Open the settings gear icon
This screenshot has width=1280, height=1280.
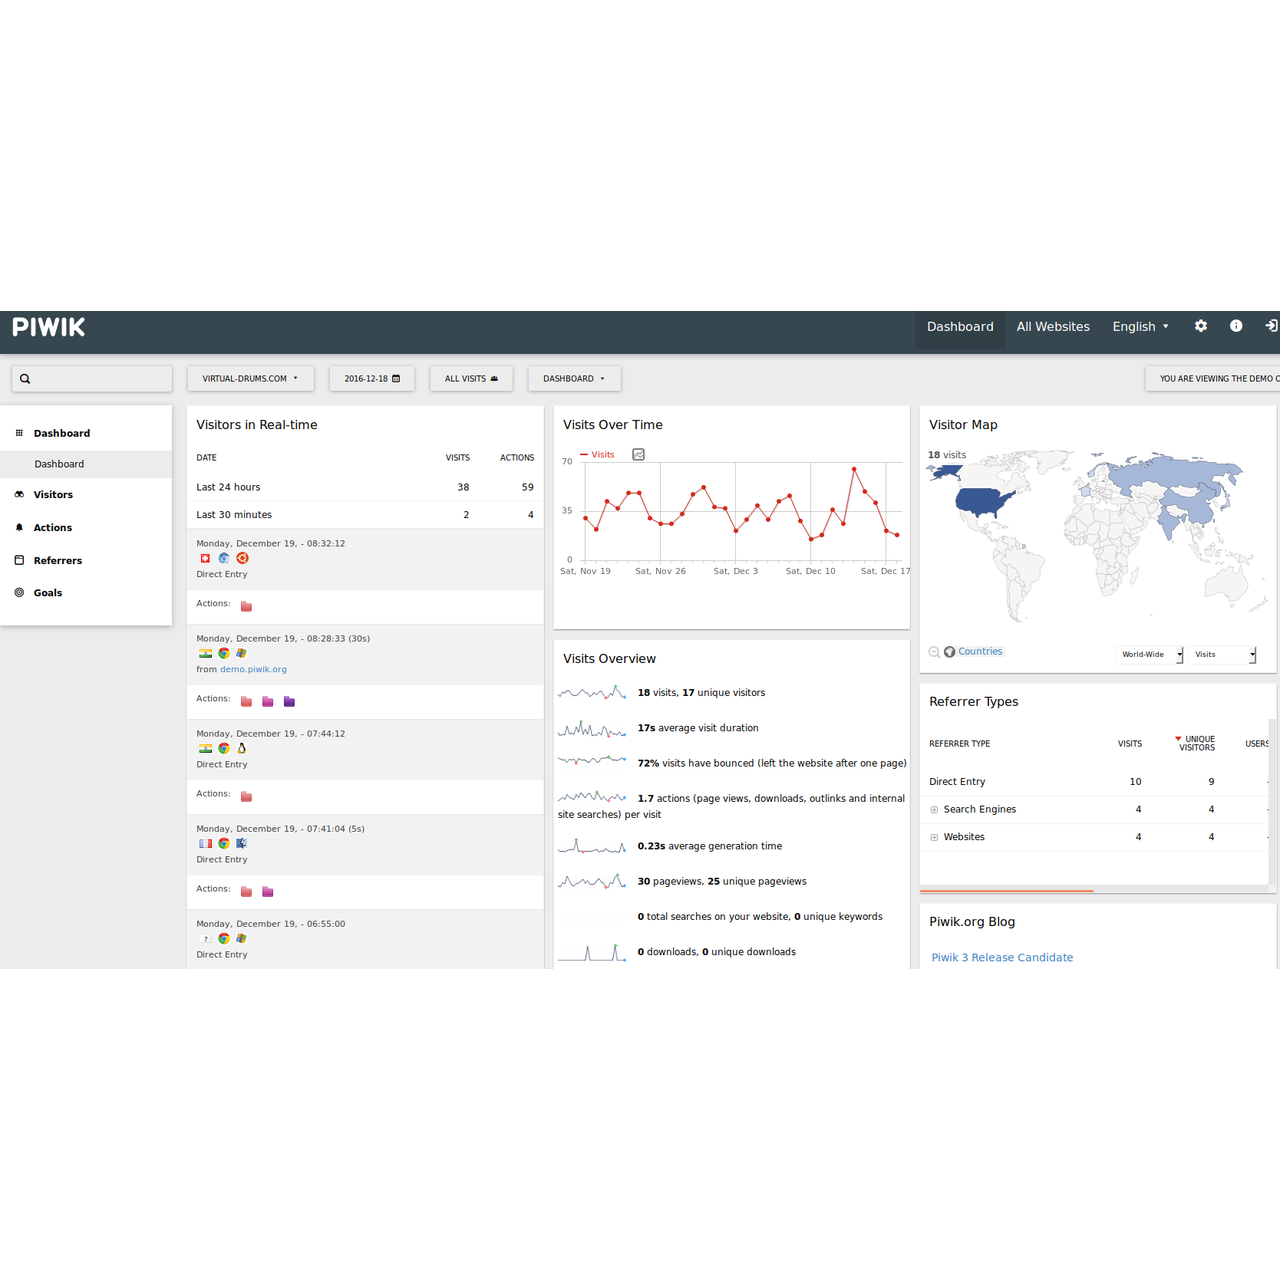click(x=1201, y=326)
